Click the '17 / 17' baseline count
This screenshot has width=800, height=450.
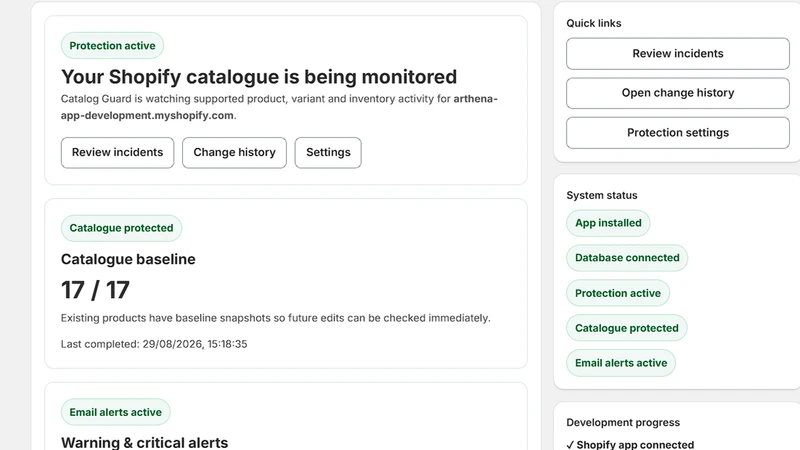[95, 290]
